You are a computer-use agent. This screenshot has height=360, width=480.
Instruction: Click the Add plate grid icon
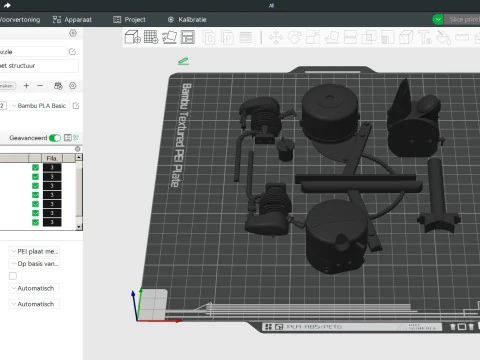(151, 37)
